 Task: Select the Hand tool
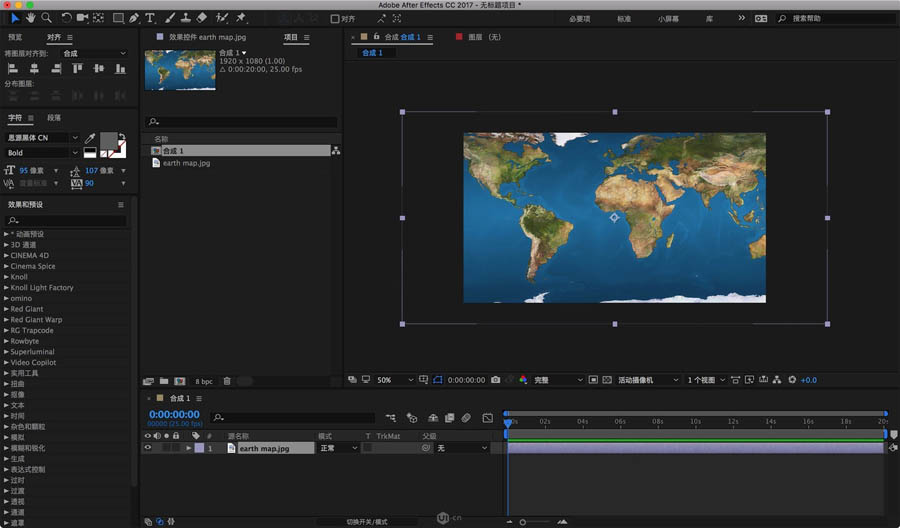30,18
